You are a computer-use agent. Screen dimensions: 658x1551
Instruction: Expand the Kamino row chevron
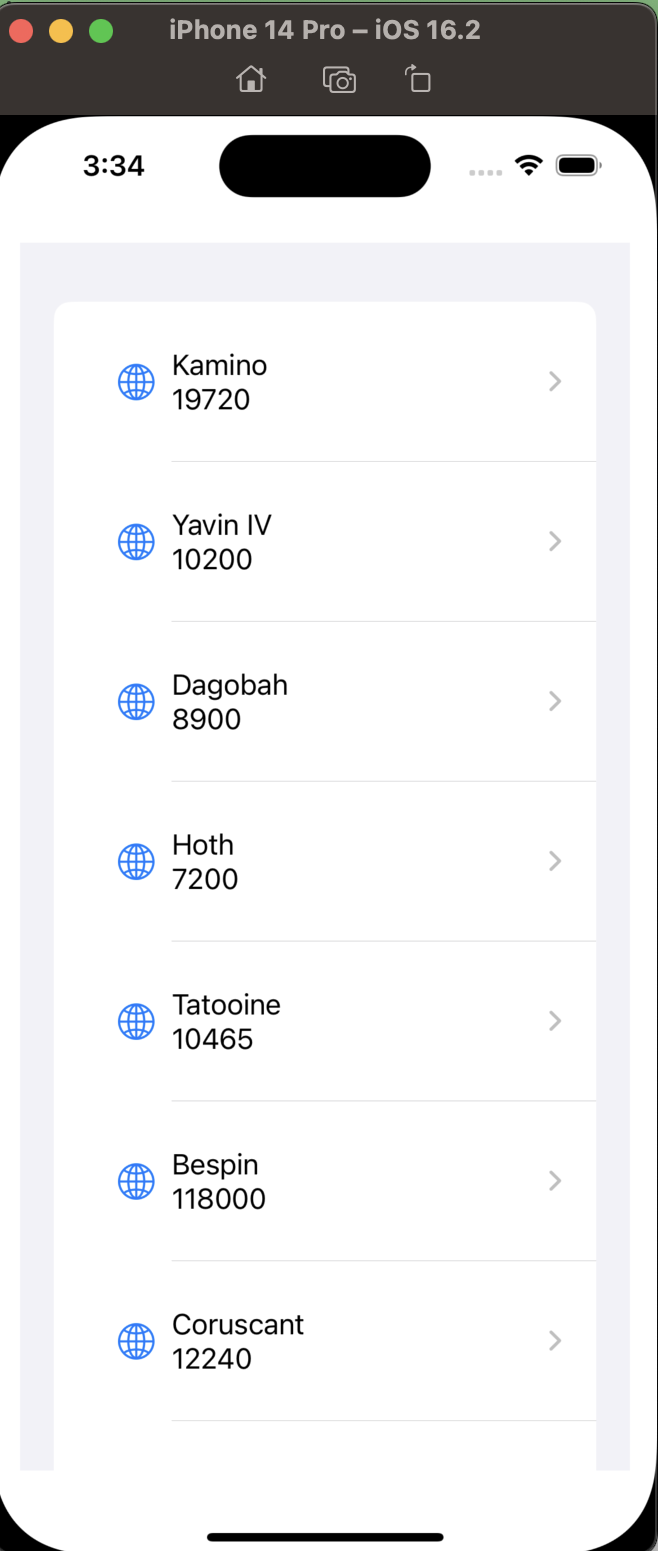(554, 381)
